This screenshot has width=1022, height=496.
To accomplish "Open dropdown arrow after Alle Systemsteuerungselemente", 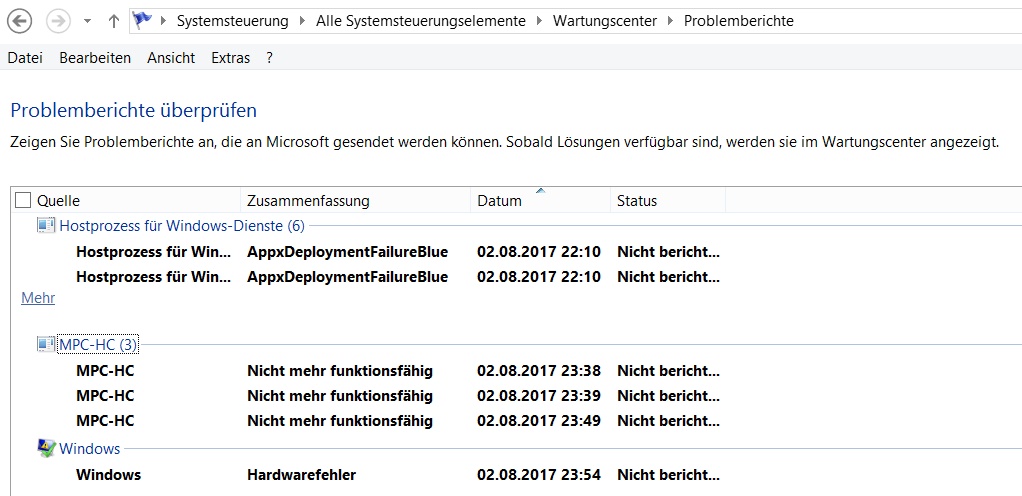I will tap(539, 22).
